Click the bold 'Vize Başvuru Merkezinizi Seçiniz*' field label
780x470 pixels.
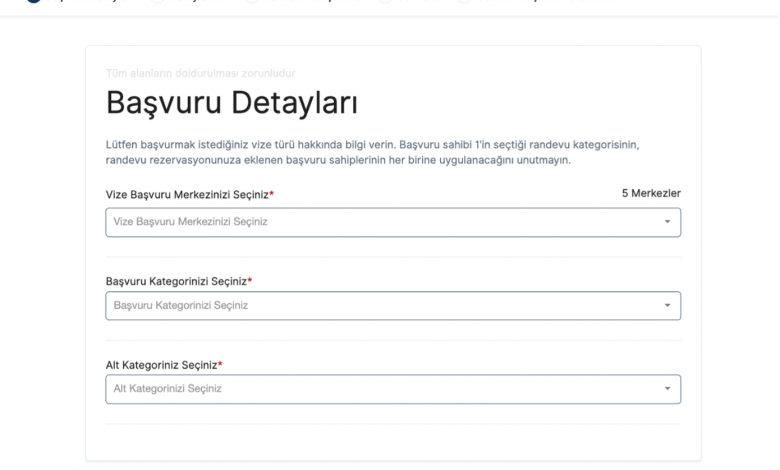190,194
